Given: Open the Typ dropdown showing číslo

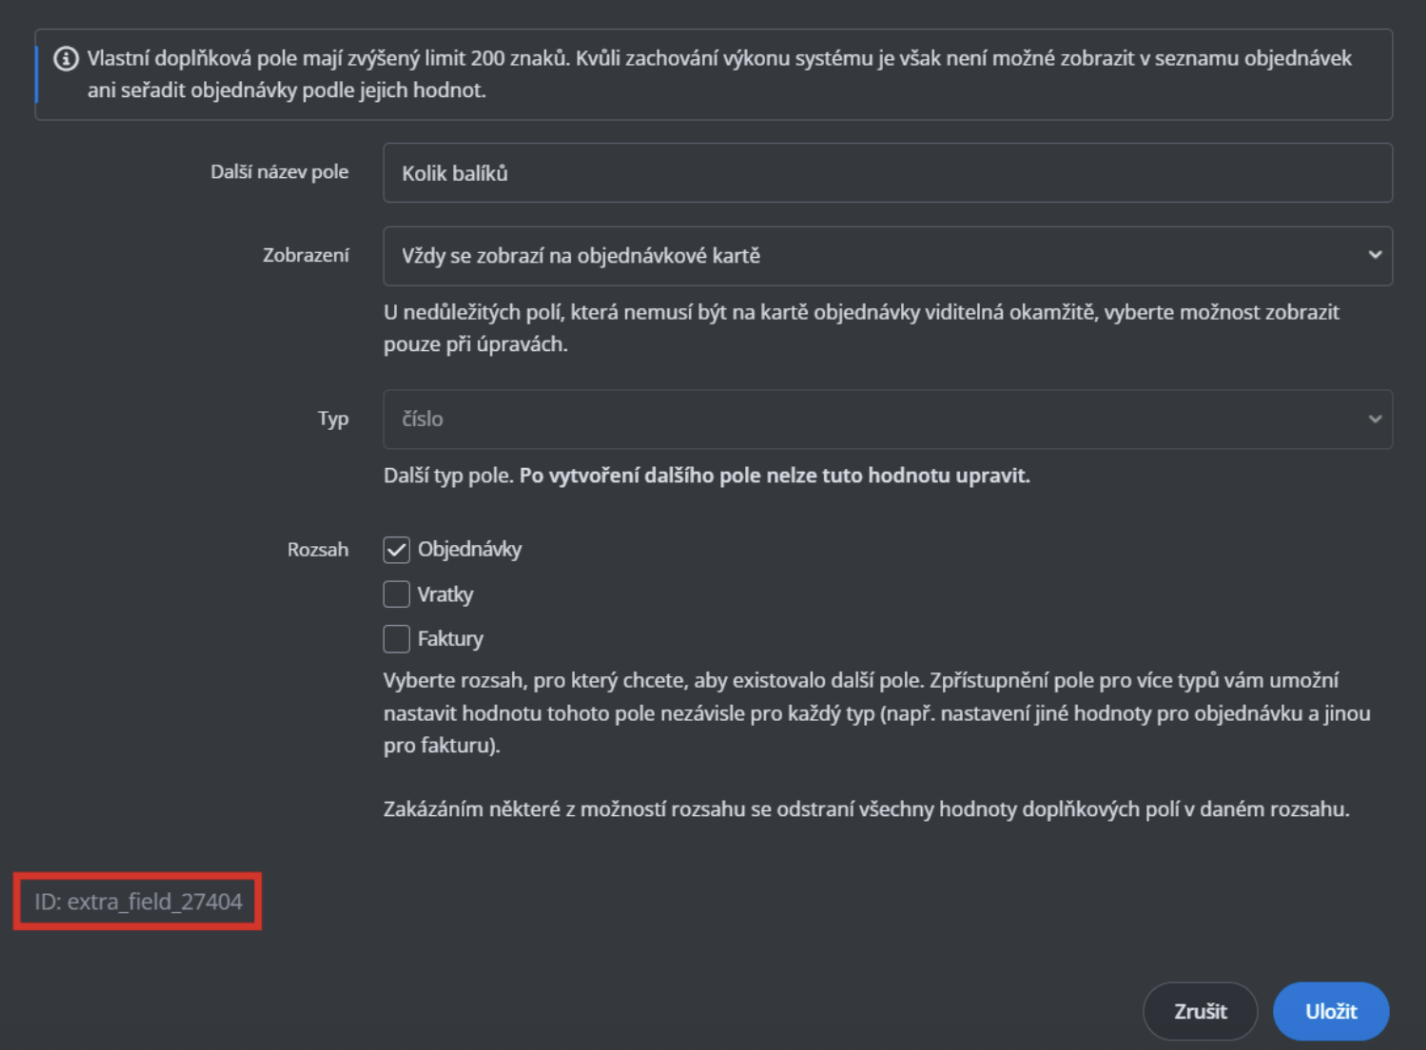Looking at the screenshot, I should point(888,419).
